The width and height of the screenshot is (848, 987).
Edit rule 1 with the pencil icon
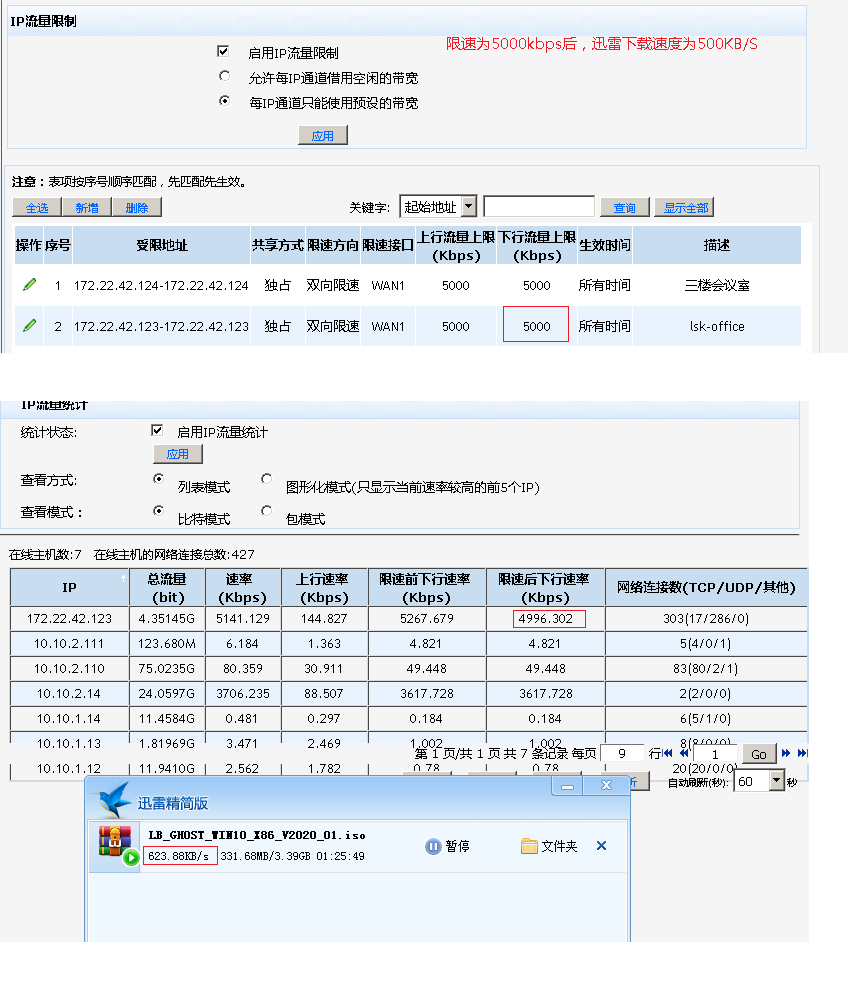point(29,285)
